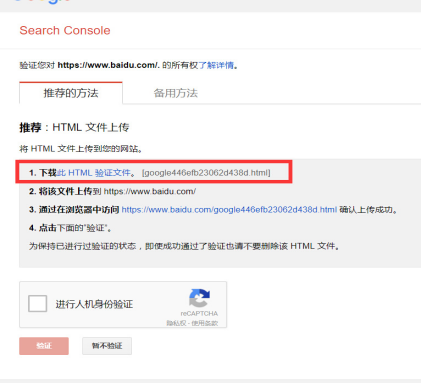Open the google446efb23062d438d.html confirmation URL link
421x383 pixels.
pyautogui.click(x=229, y=210)
